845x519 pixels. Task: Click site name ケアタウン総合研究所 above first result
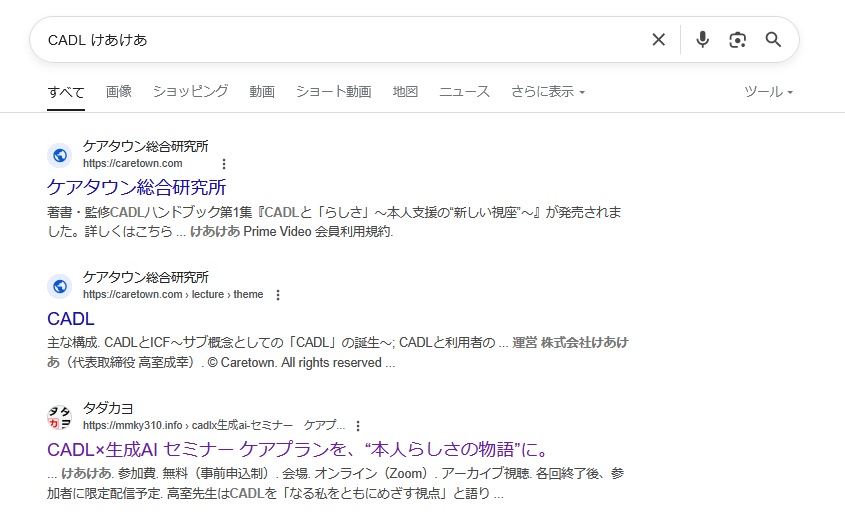(x=146, y=147)
